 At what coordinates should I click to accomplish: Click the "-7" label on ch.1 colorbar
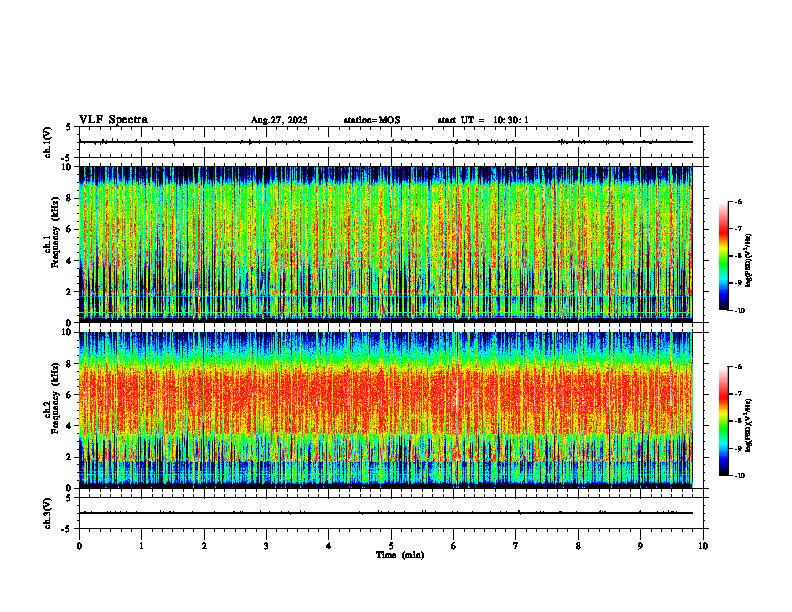point(738,229)
